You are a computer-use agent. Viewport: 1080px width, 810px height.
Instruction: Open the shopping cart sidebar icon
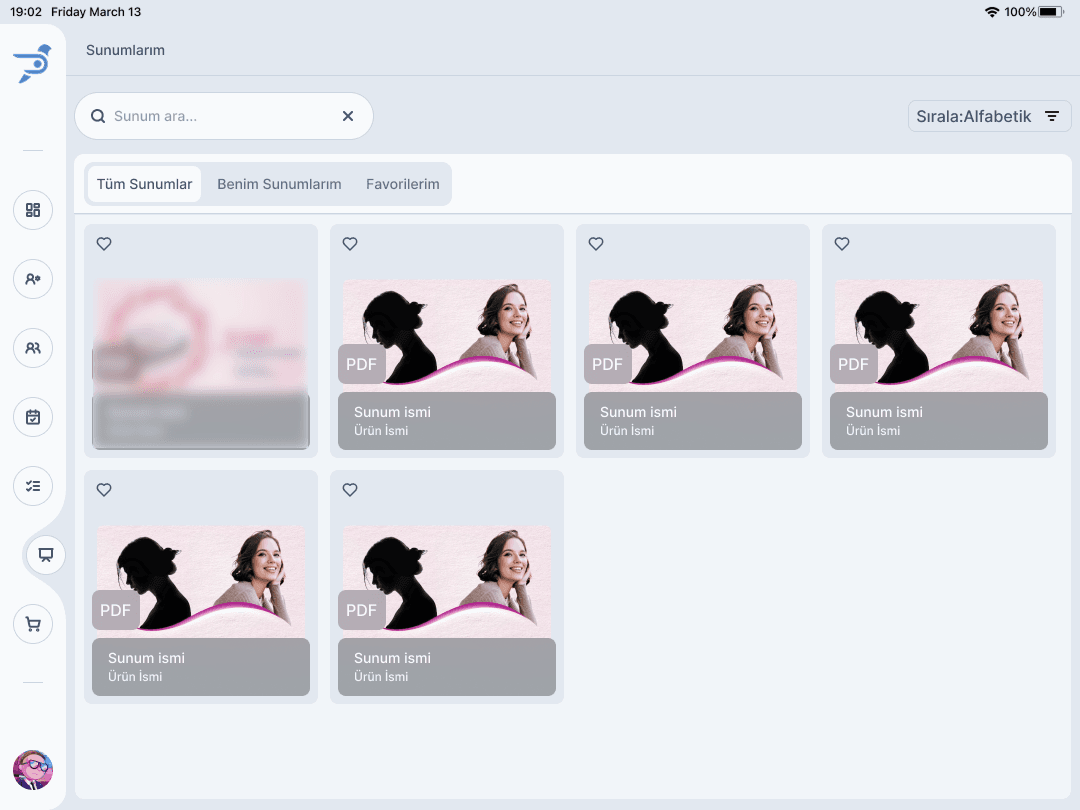[x=33, y=624]
